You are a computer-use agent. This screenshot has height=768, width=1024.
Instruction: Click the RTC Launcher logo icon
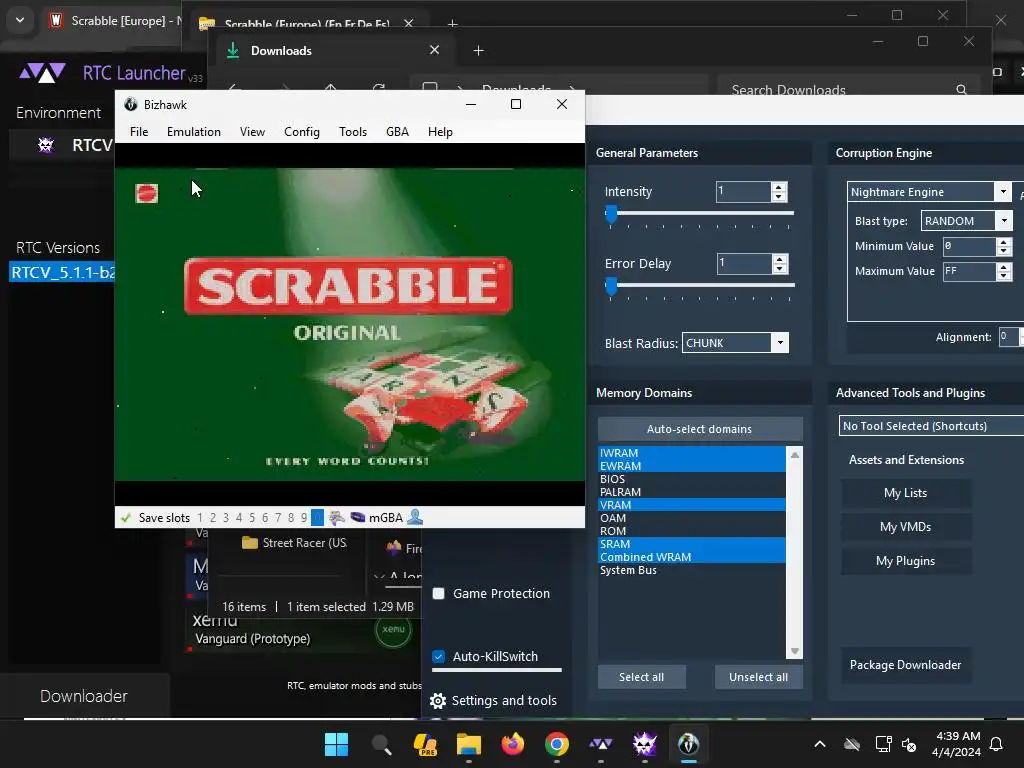[42, 72]
